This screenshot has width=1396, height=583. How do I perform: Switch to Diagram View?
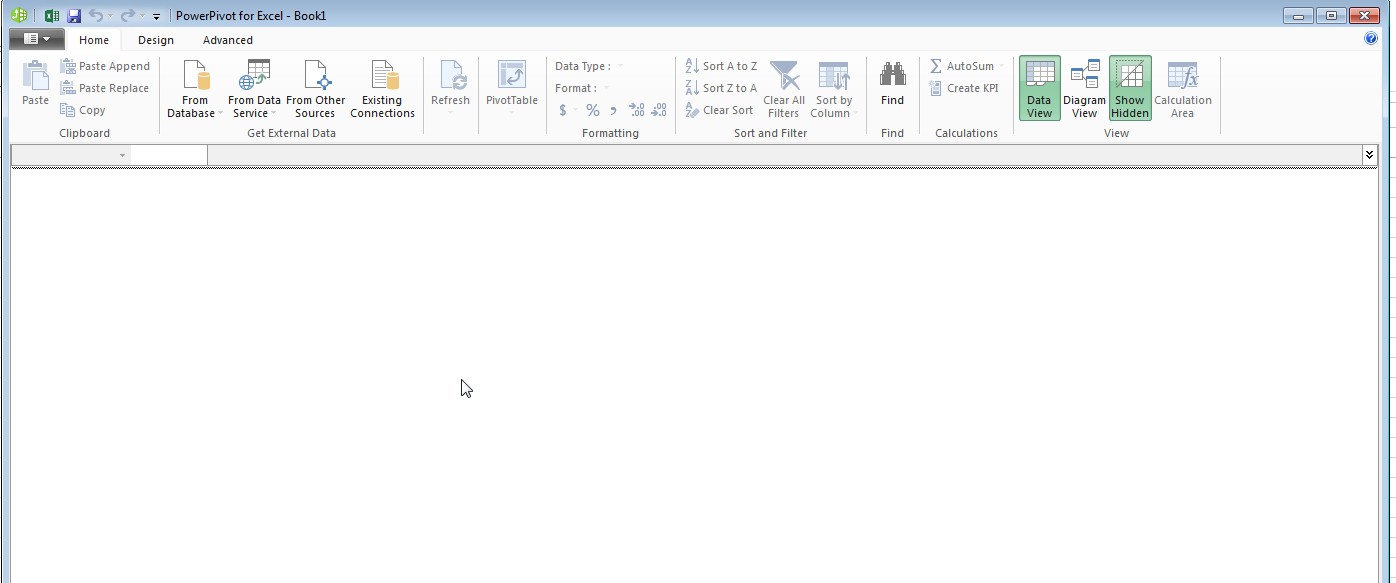pos(1084,89)
